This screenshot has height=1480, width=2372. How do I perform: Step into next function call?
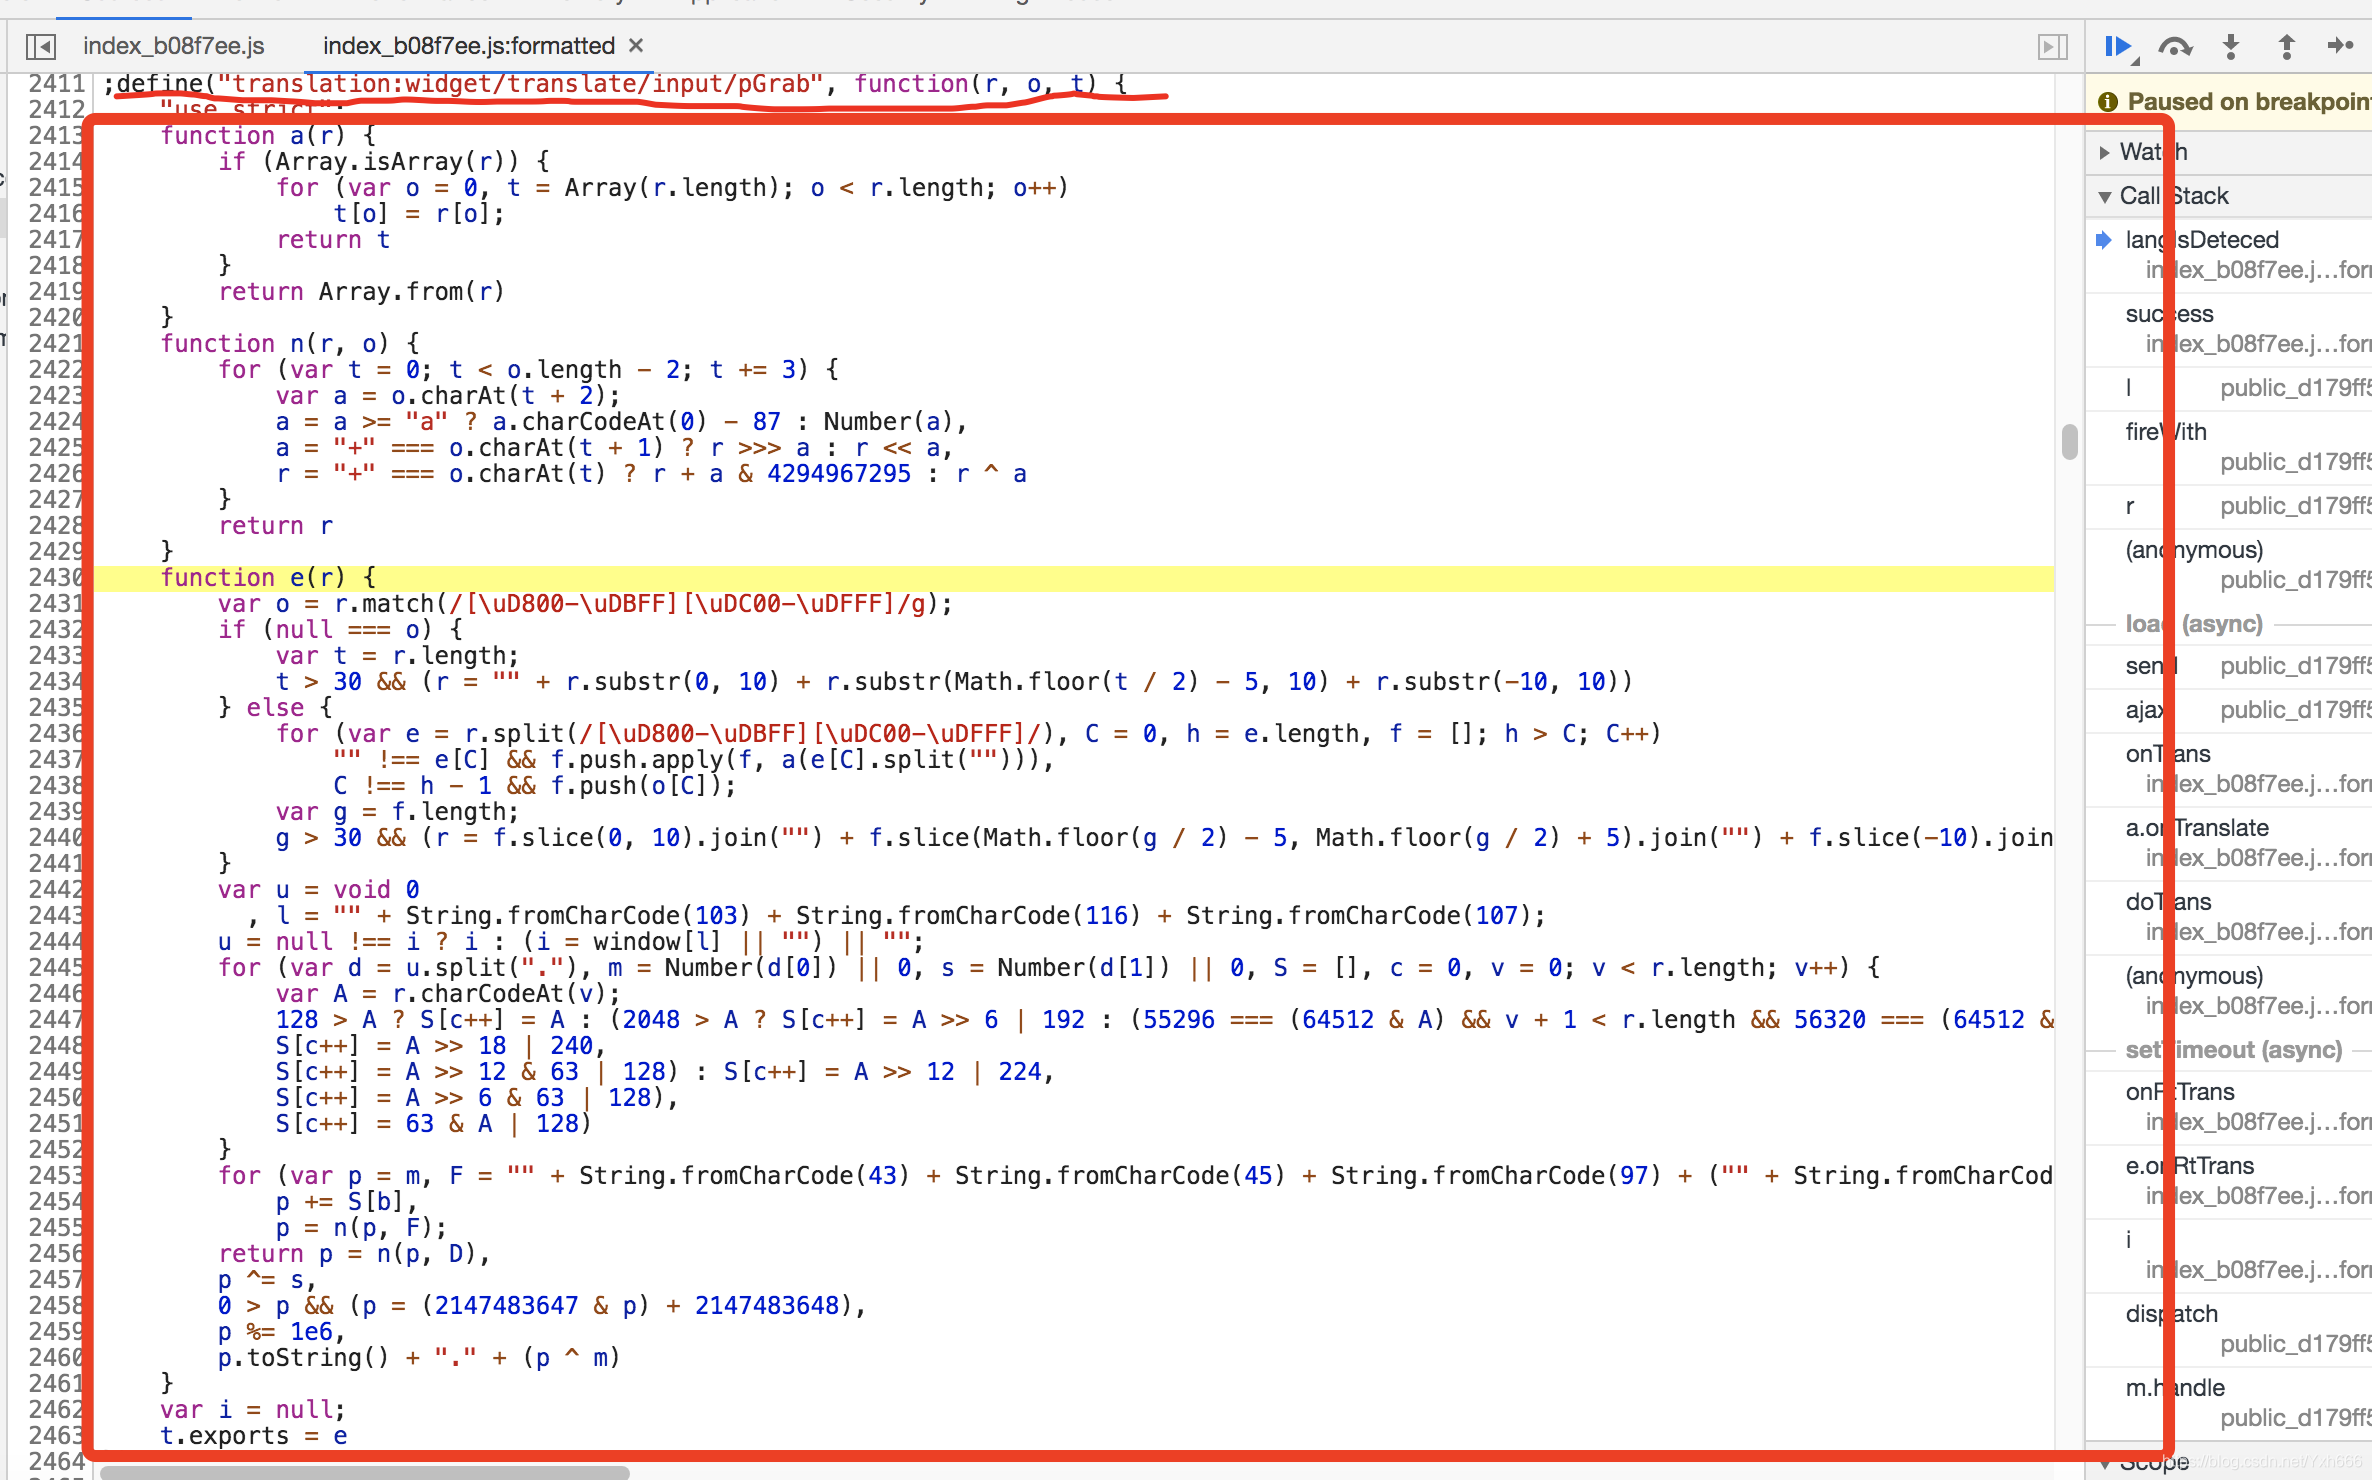(x=2231, y=46)
